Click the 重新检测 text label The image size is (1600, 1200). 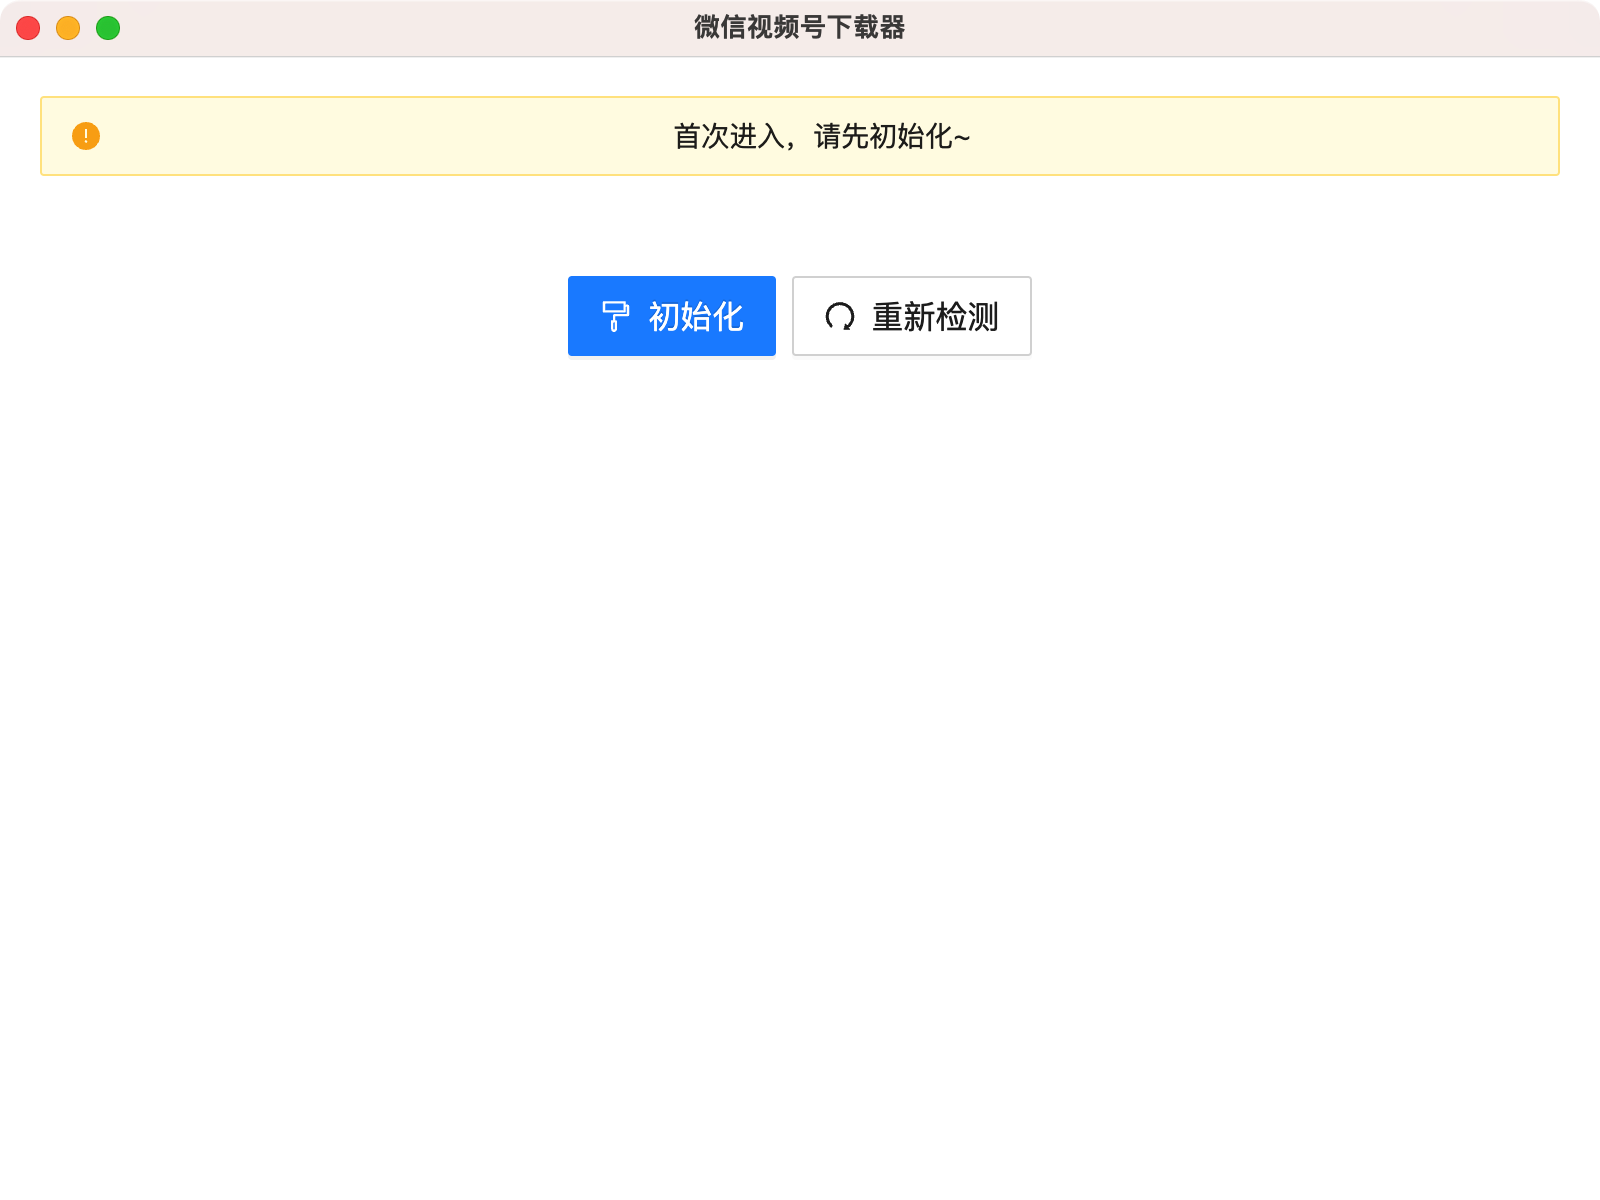pyautogui.click(x=937, y=317)
